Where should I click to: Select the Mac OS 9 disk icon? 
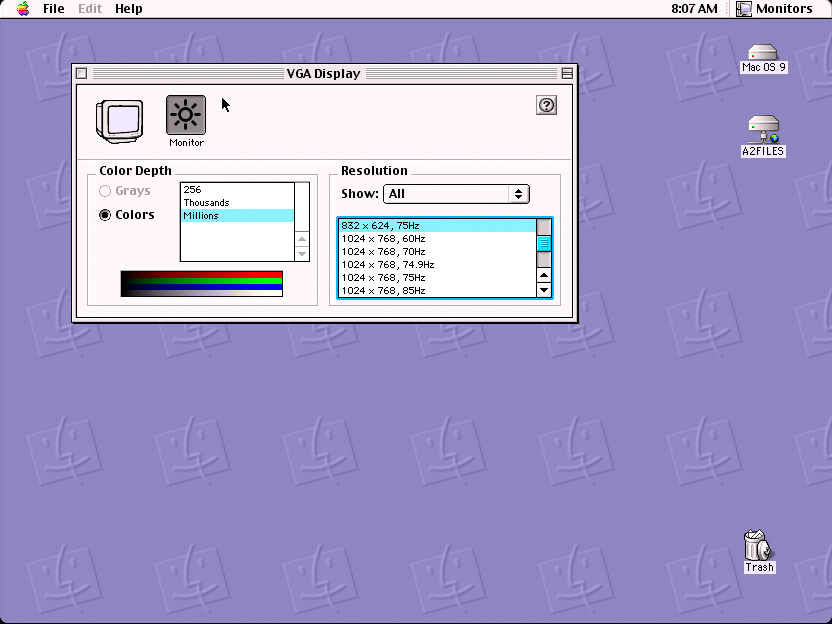(x=763, y=58)
